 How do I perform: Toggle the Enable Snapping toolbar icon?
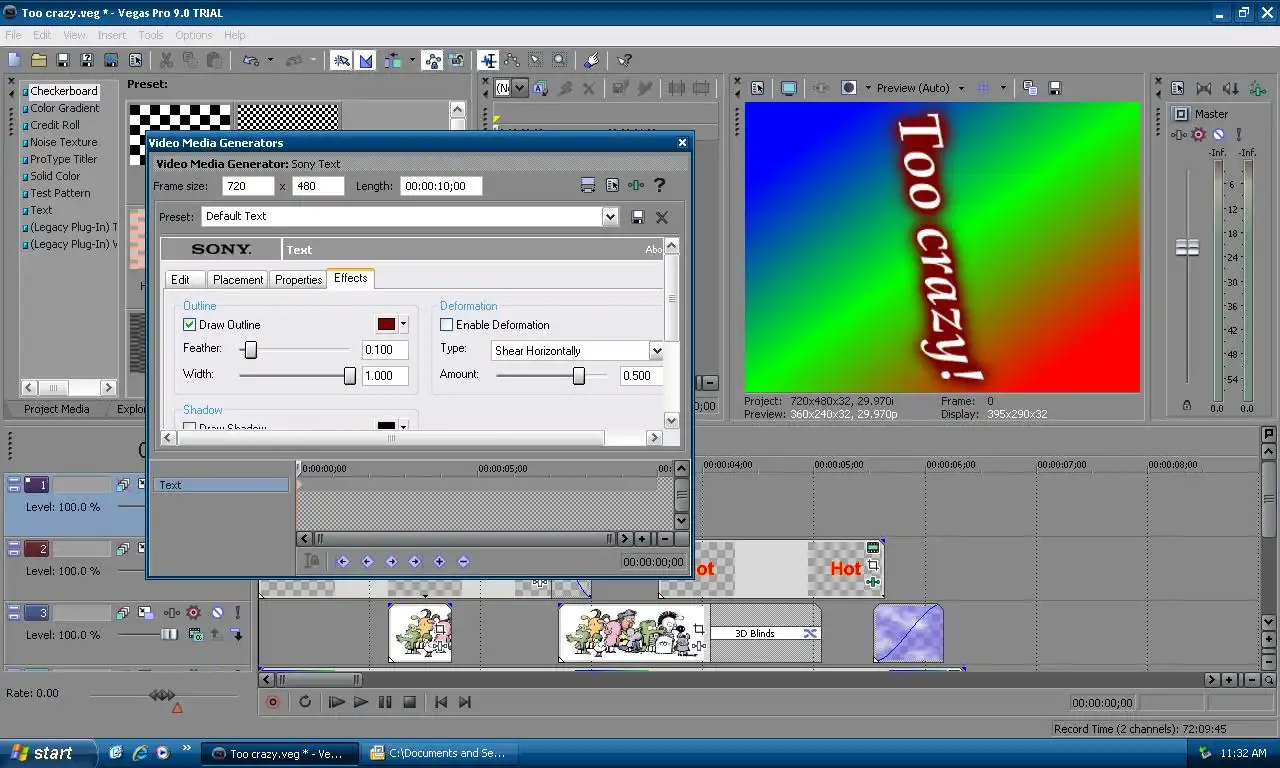(x=342, y=60)
